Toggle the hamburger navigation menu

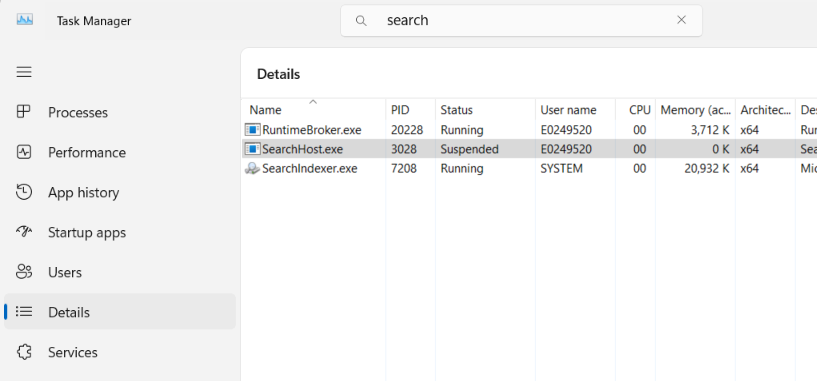tap(24, 72)
